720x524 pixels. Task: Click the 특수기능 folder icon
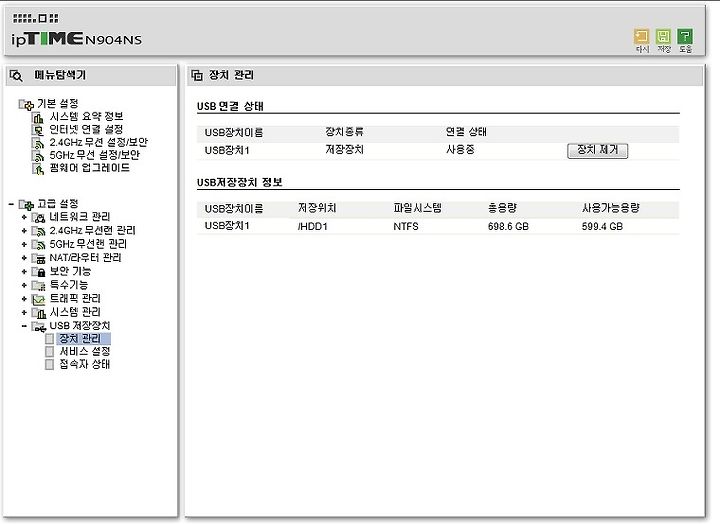tap(38, 286)
